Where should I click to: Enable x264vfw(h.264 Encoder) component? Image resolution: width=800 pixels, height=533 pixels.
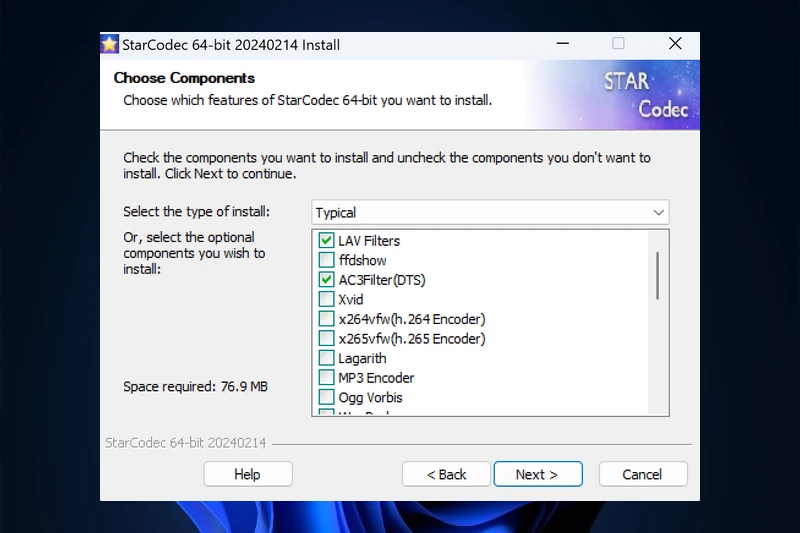326,319
